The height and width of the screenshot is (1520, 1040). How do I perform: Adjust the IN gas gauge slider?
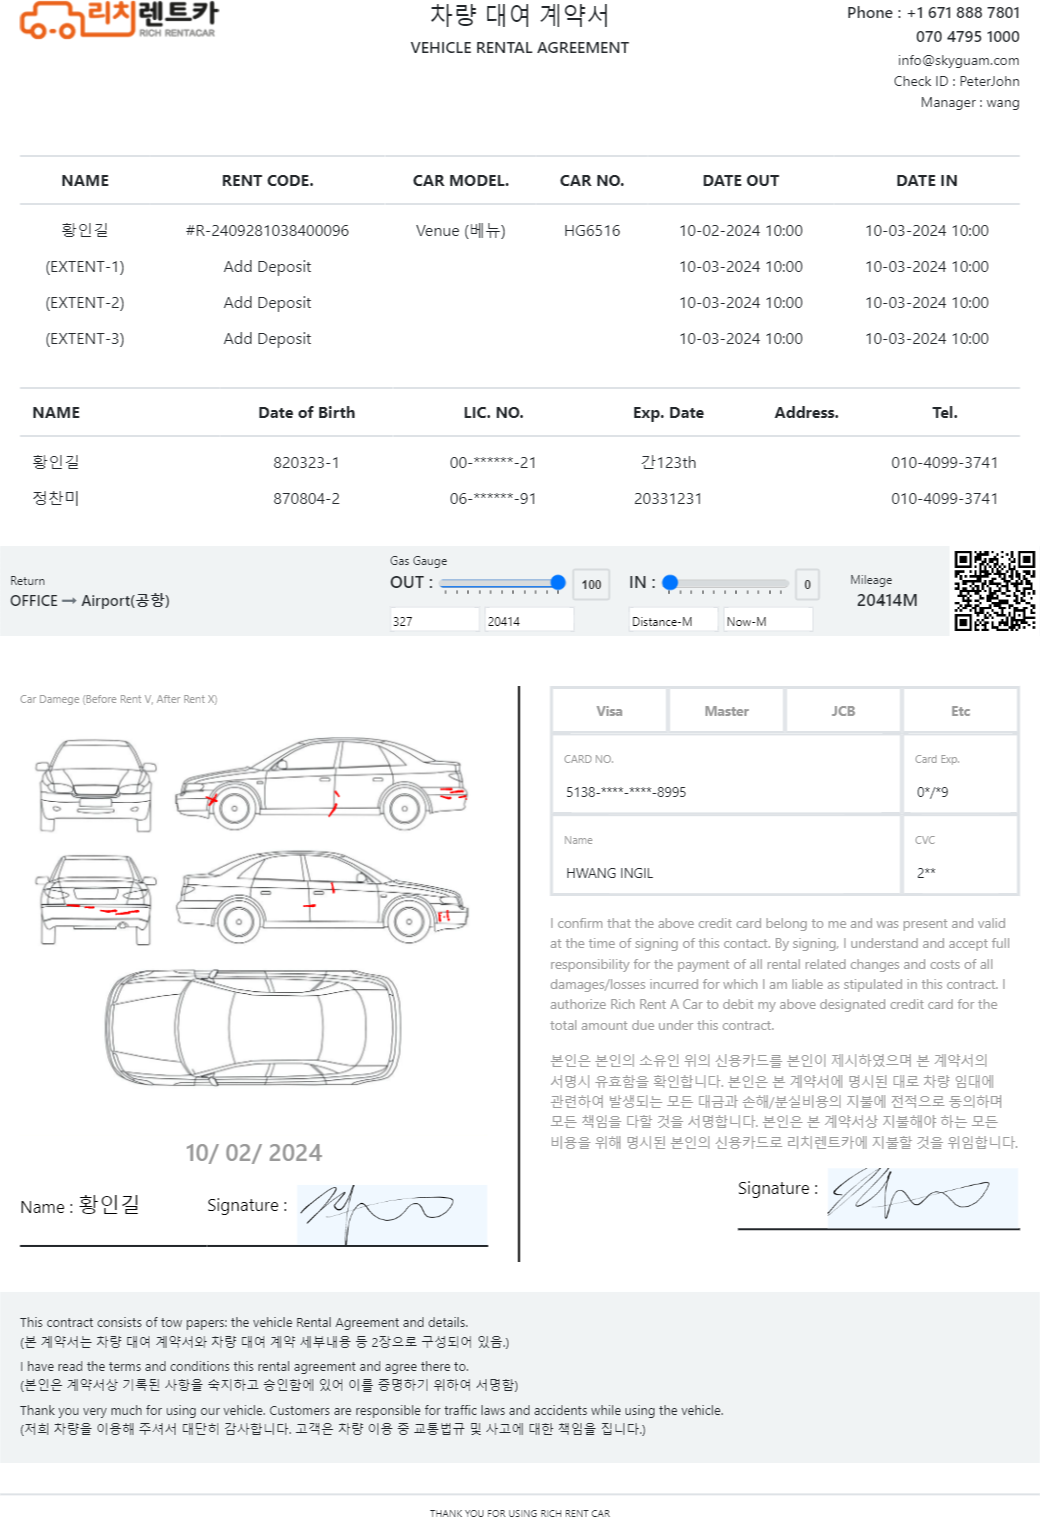click(728, 583)
